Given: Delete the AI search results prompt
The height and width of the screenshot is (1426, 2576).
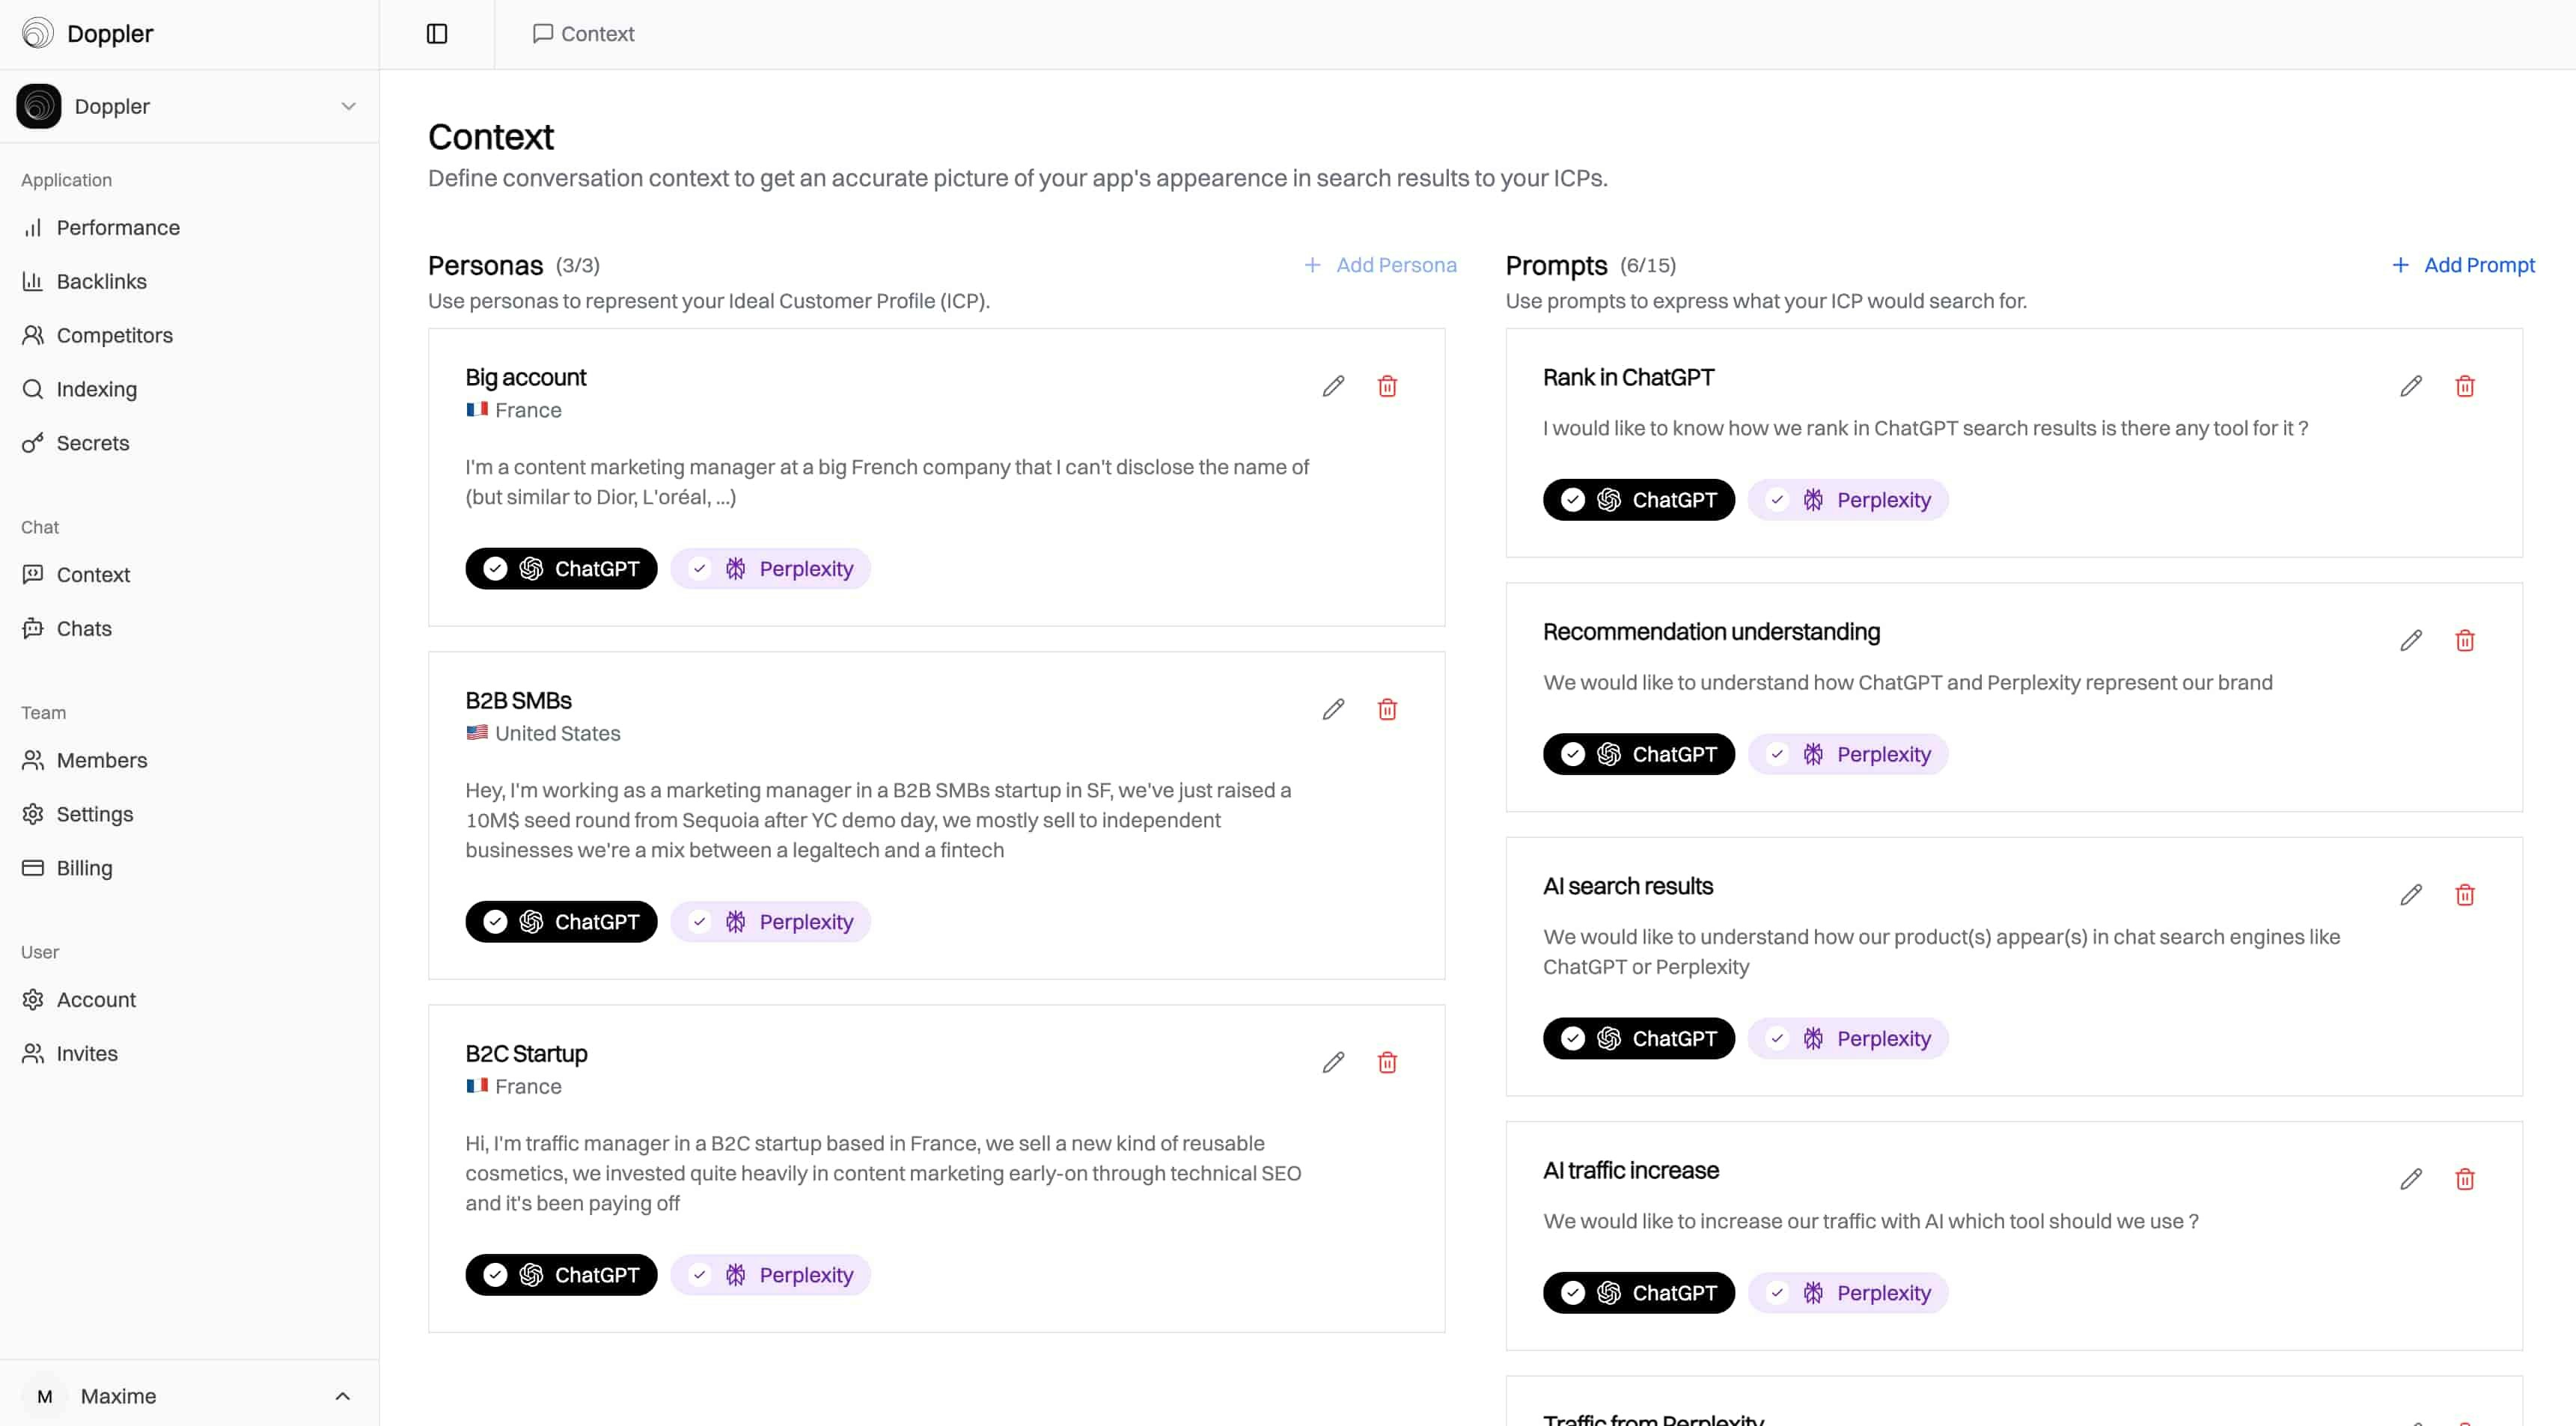Looking at the screenshot, I should click(x=2464, y=895).
